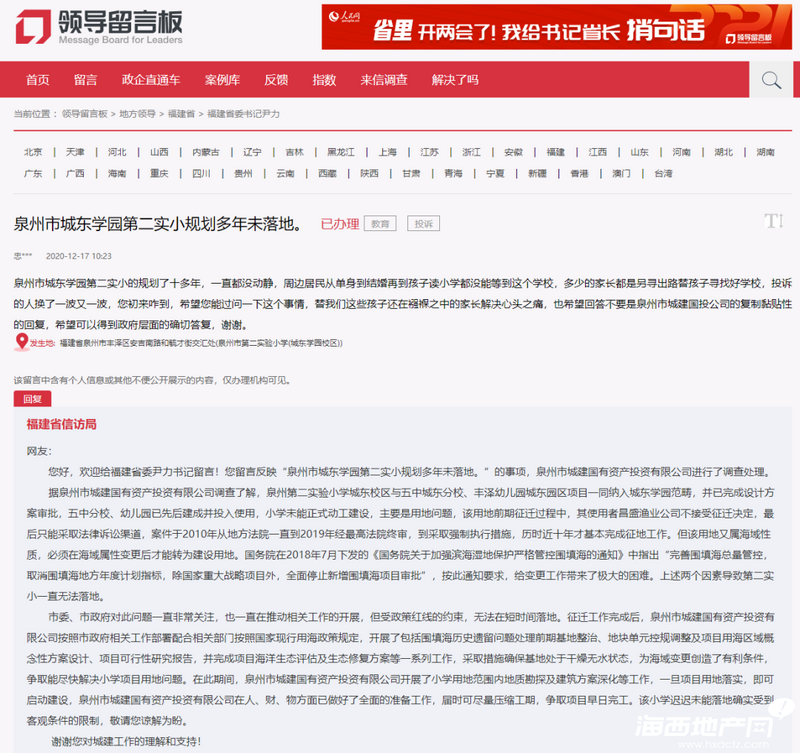This screenshot has height=753, width=800.
Task: Select region 台湾
Action: click(x=663, y=173)
